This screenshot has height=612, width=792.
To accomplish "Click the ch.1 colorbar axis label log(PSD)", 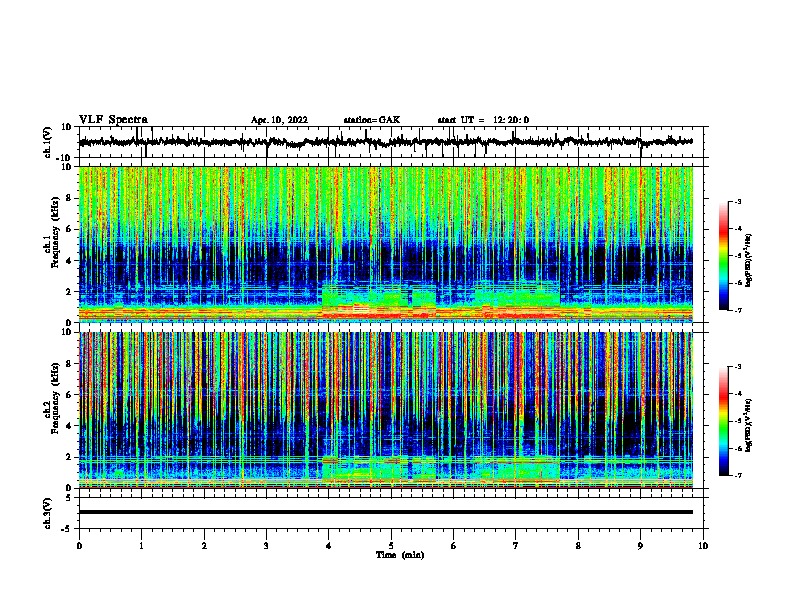I will 748,261.
